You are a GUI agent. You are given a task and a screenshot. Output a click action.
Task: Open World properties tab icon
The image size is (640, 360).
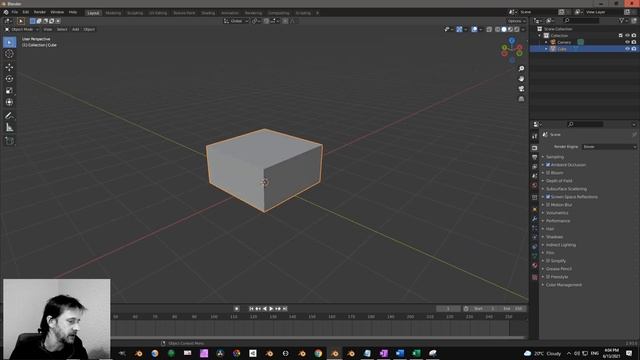coord(535,185)
